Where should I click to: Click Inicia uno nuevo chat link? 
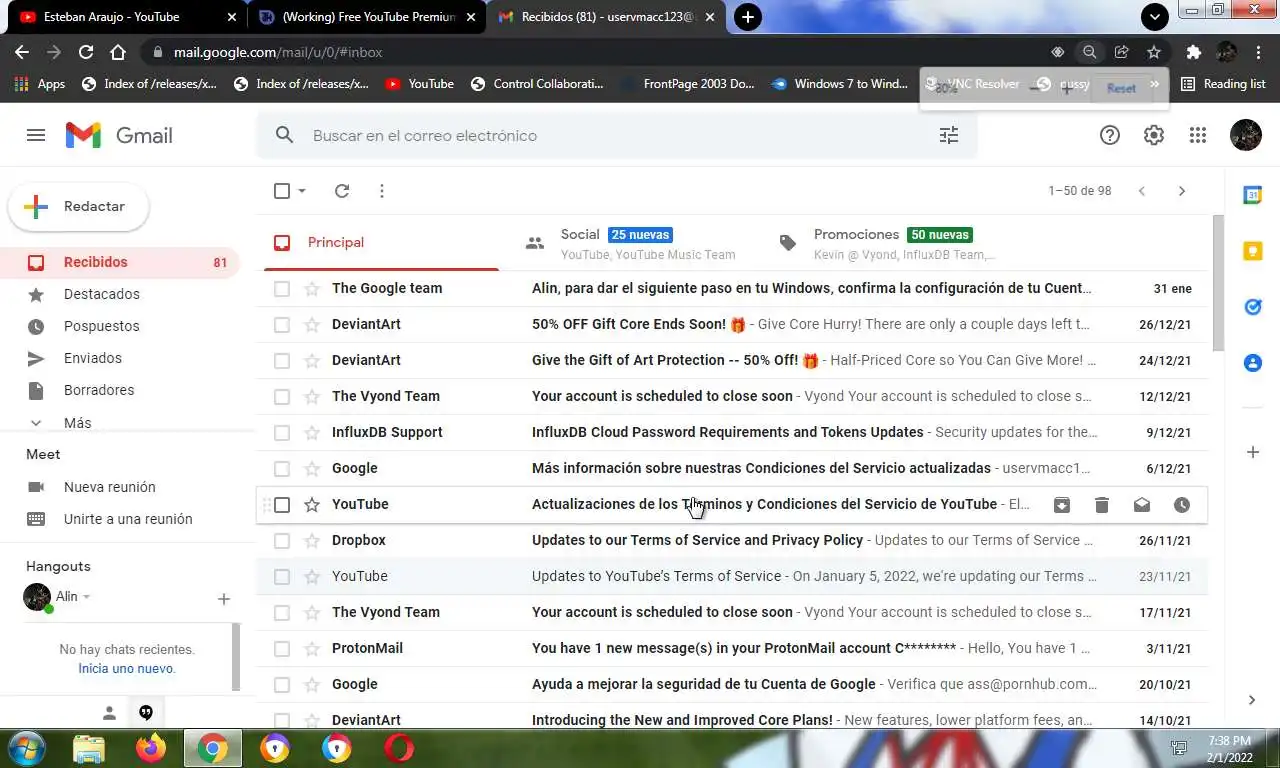127,669
